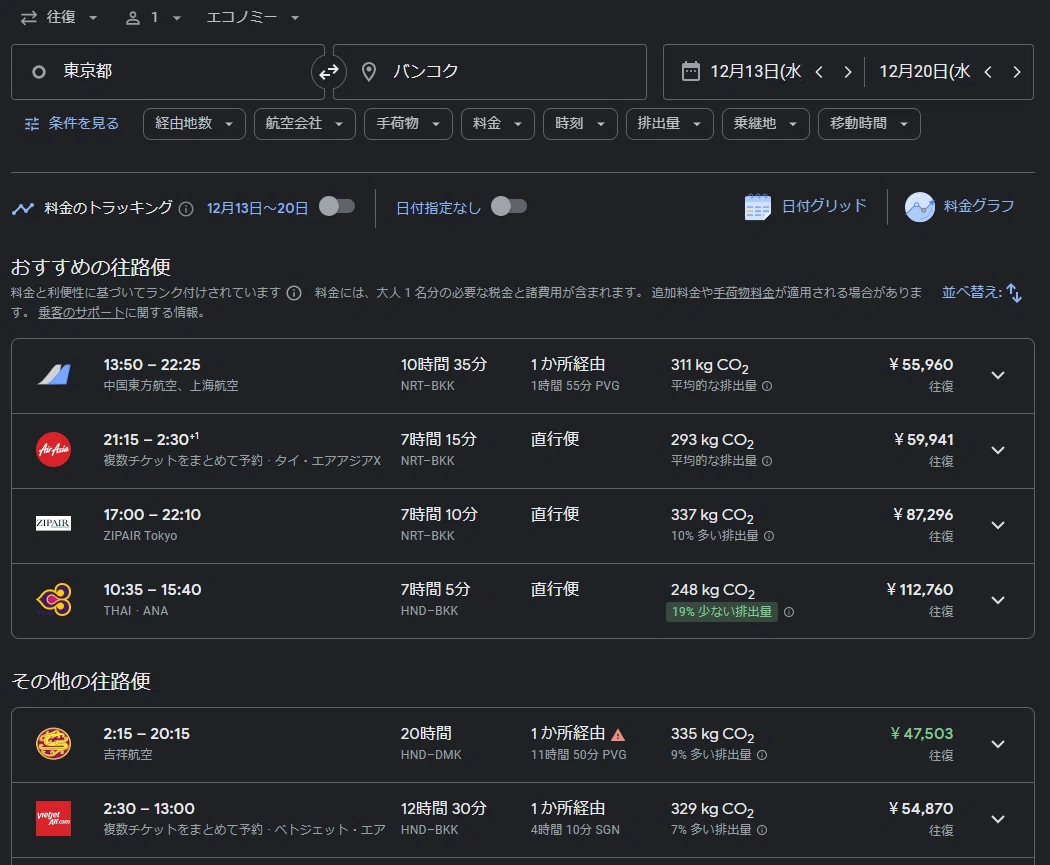Click the VietJet Air logo
The width and height of the screenshot is (1050, 865).
click(x=54, y=819)
